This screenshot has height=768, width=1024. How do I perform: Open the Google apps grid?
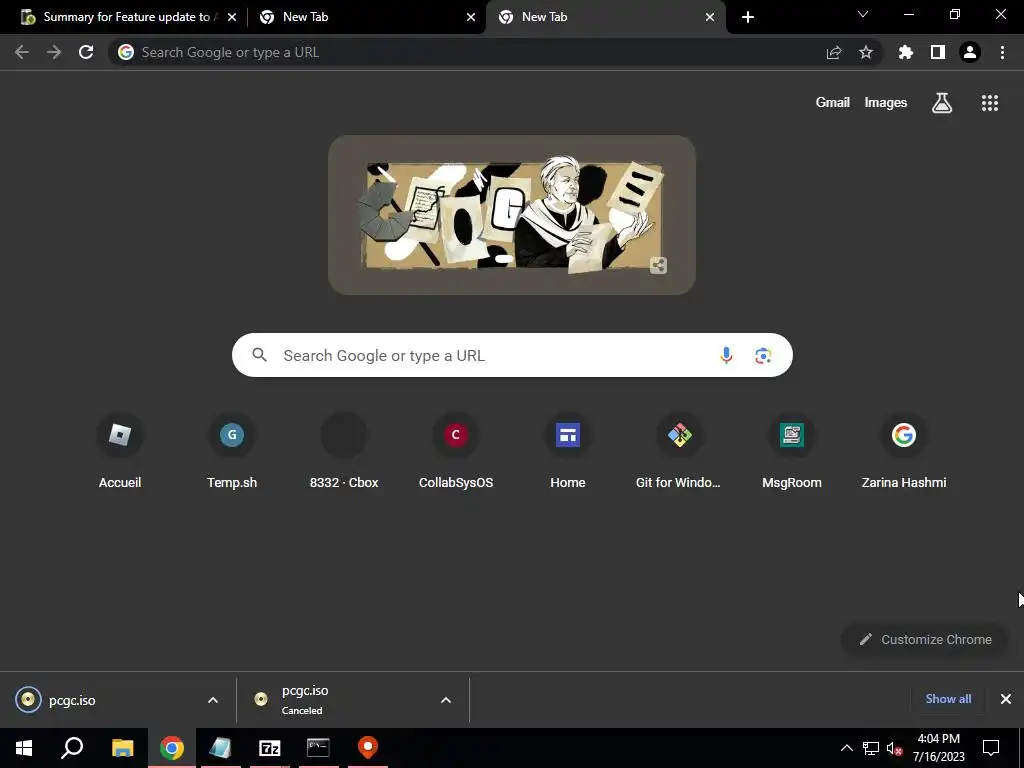[x=990, y=103]
